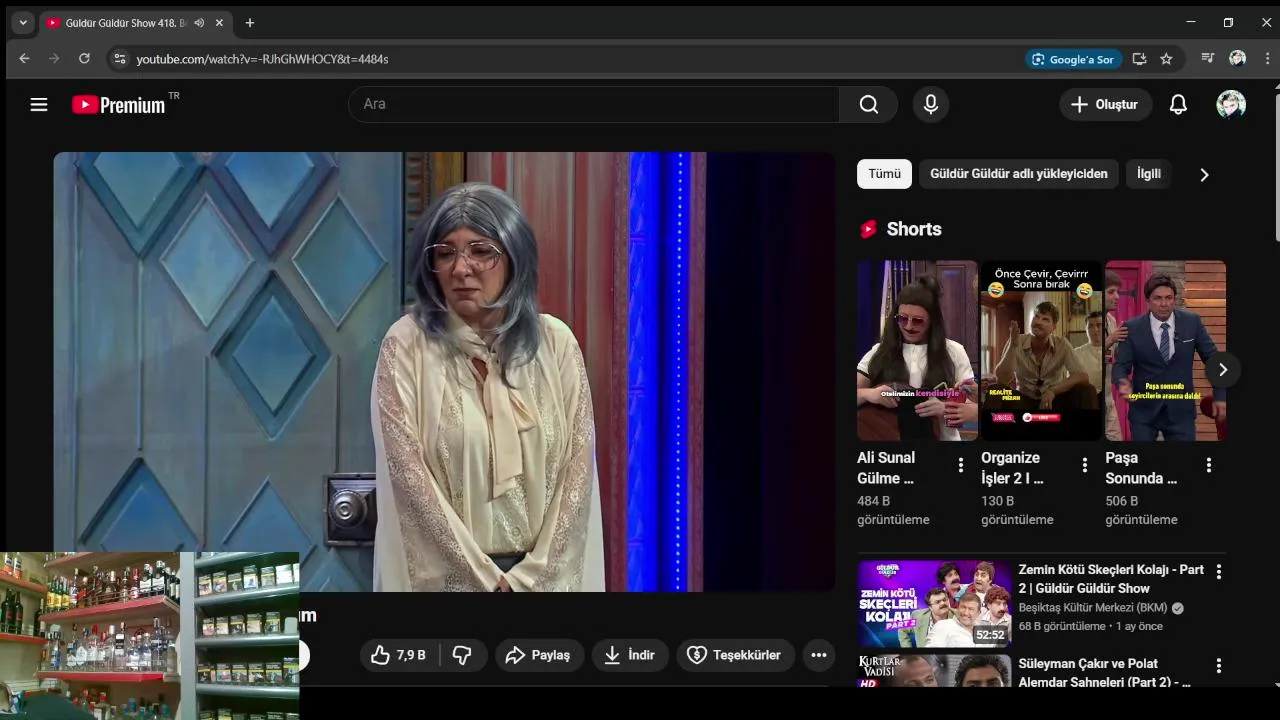Click the video player frame
The image size is (1280, 720).
coord(444,371)
